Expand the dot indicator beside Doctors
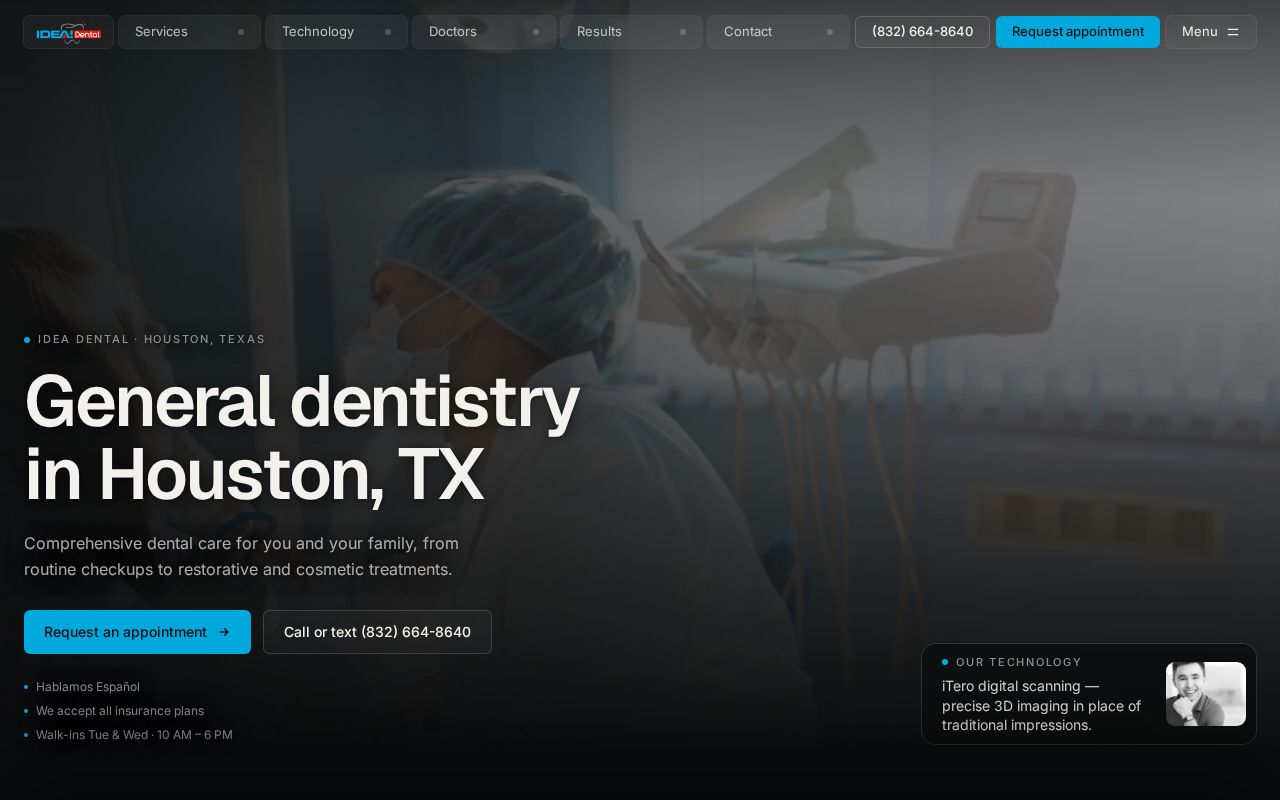This screenshot has width=1280, height=800. click(536, 32)
